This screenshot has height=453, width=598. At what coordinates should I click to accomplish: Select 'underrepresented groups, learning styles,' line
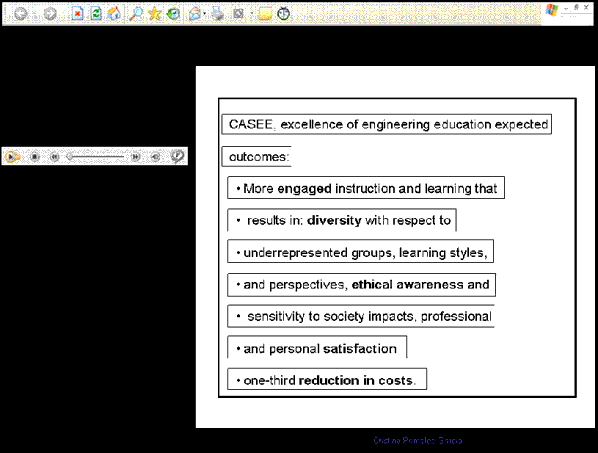point(360,251)
